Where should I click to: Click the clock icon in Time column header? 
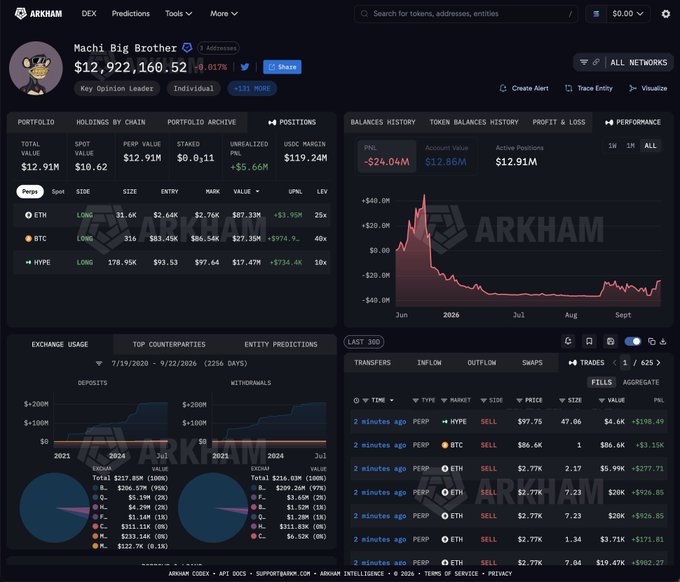point(356,400)
